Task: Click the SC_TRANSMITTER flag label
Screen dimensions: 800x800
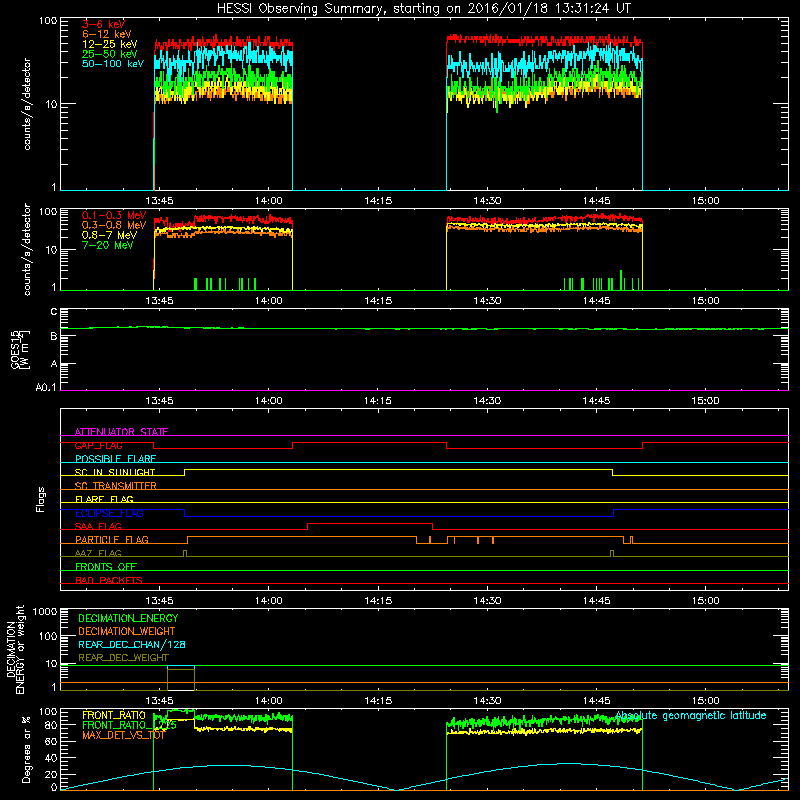Action: 115,486
